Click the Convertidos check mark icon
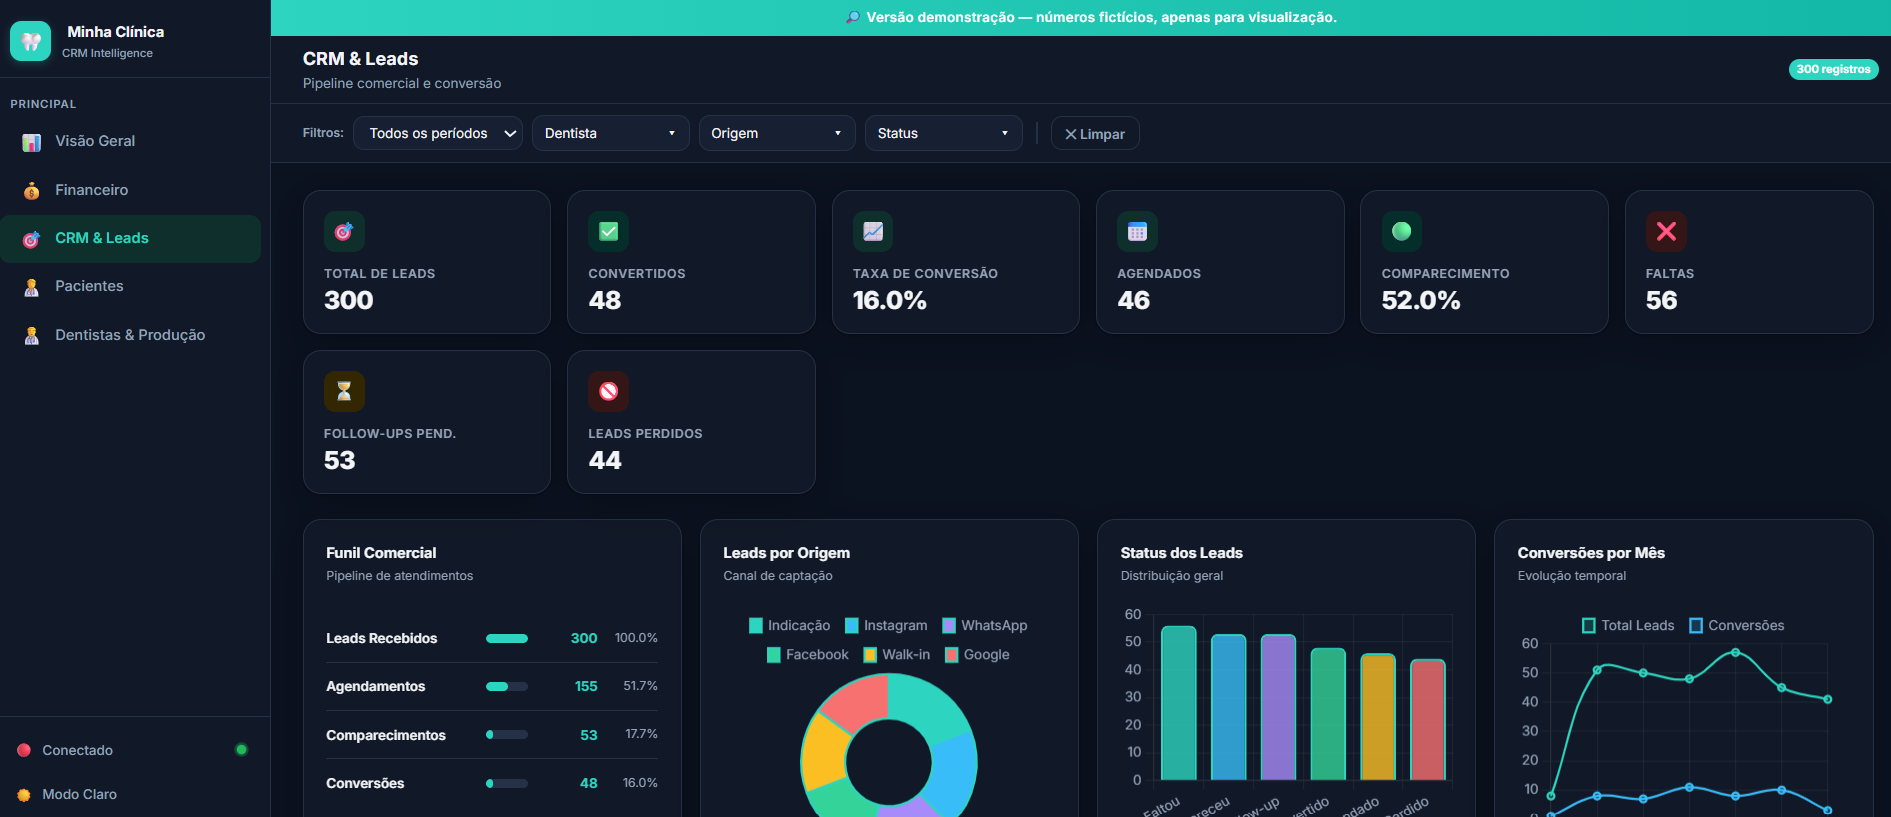Screen dimensions: 1891x817 pos(608,231)
